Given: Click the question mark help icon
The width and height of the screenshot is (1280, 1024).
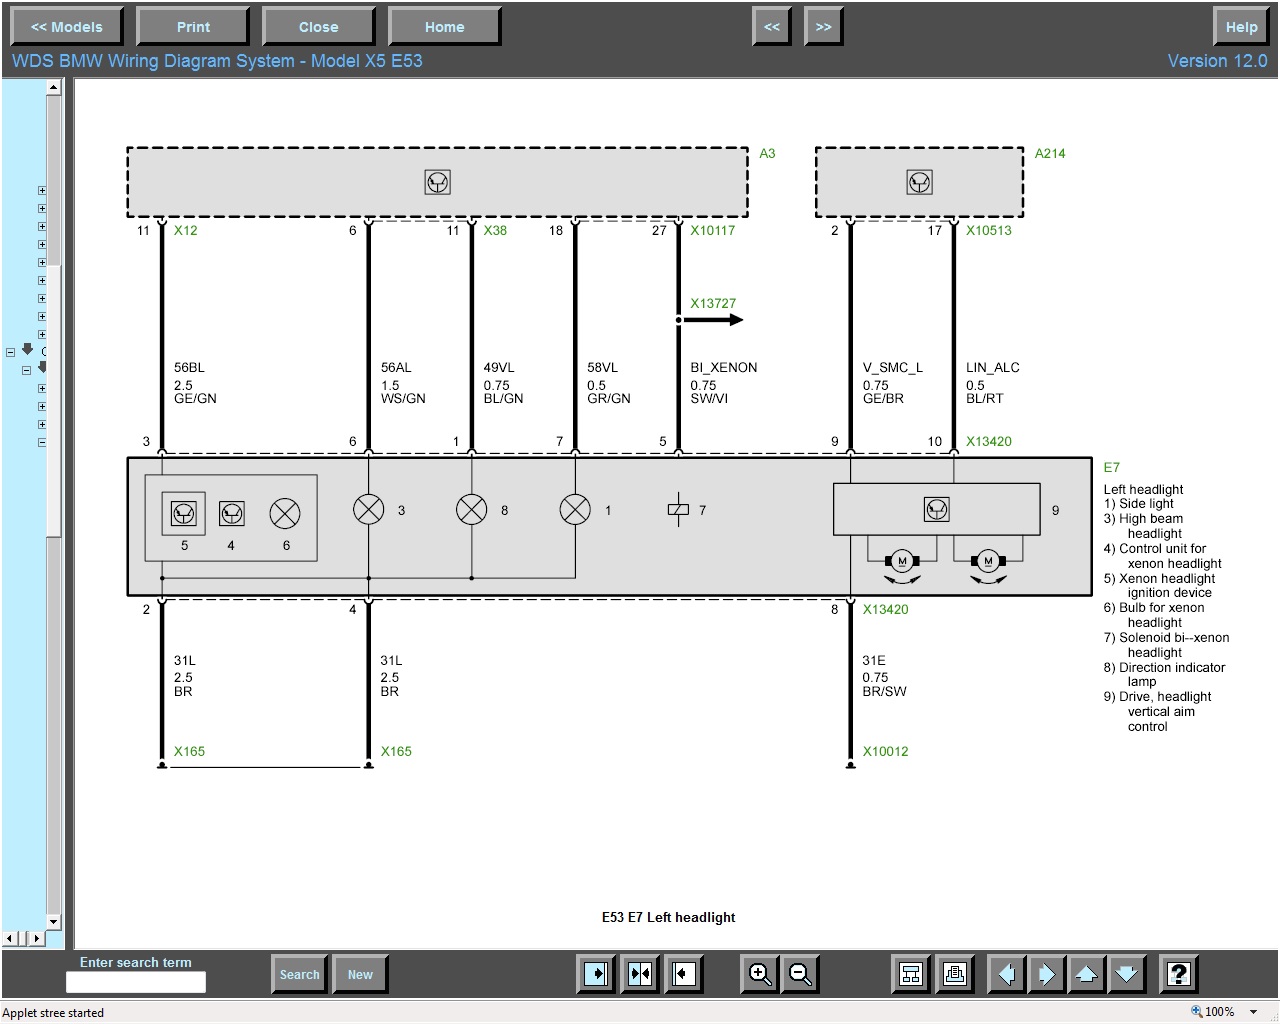Looking at the screenshot, I should click(x=1179, y=974).
